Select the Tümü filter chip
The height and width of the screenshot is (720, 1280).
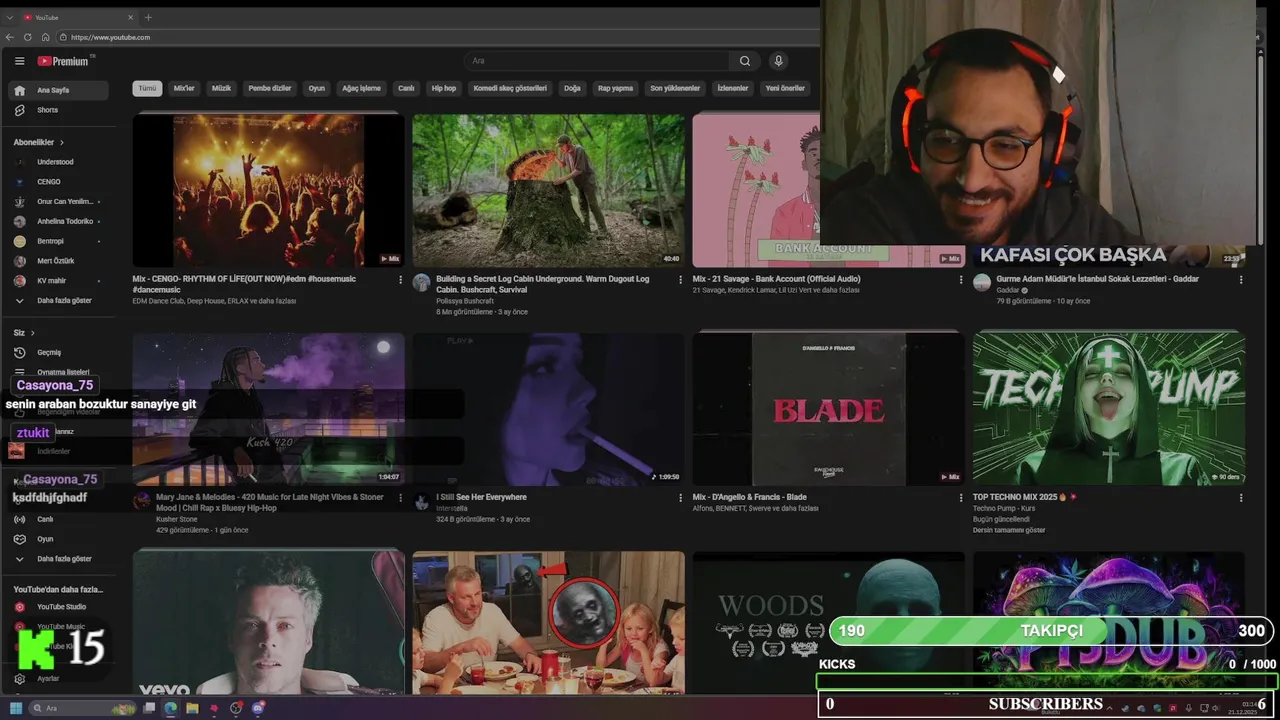click(x=147, y=88)
